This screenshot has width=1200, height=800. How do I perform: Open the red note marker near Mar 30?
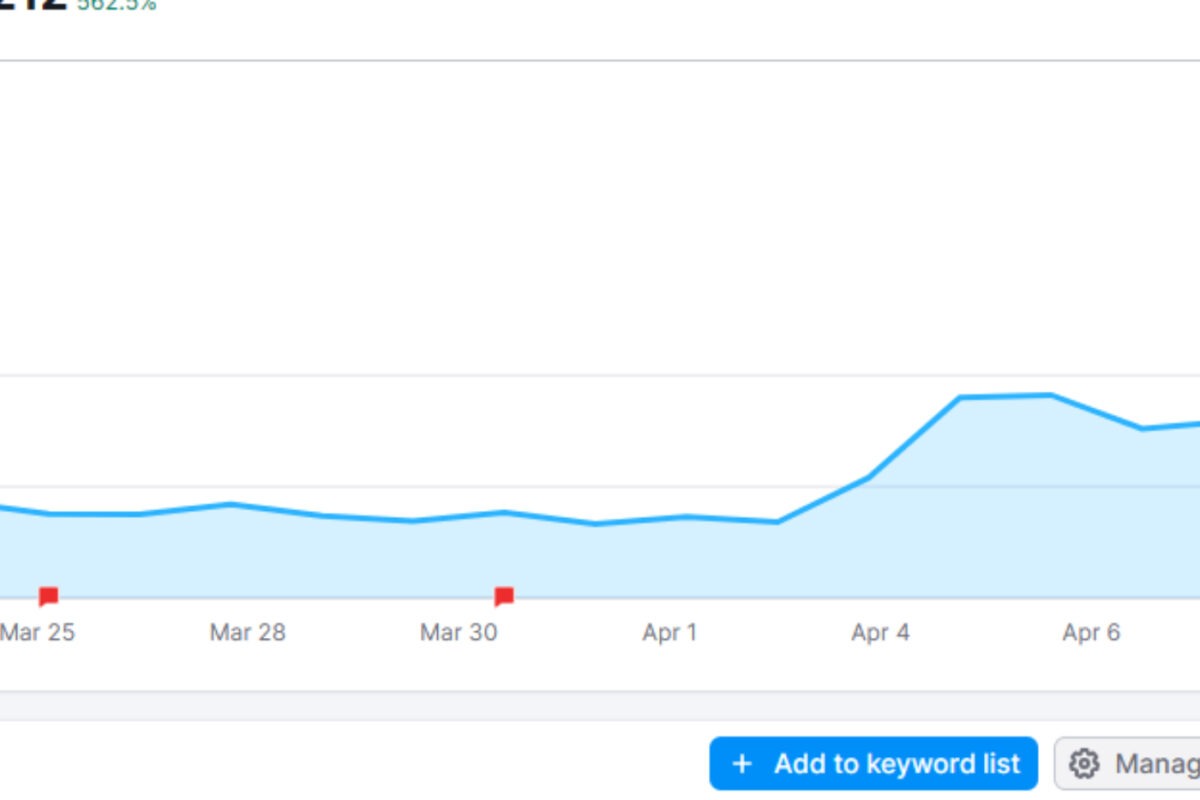[504, 596]
